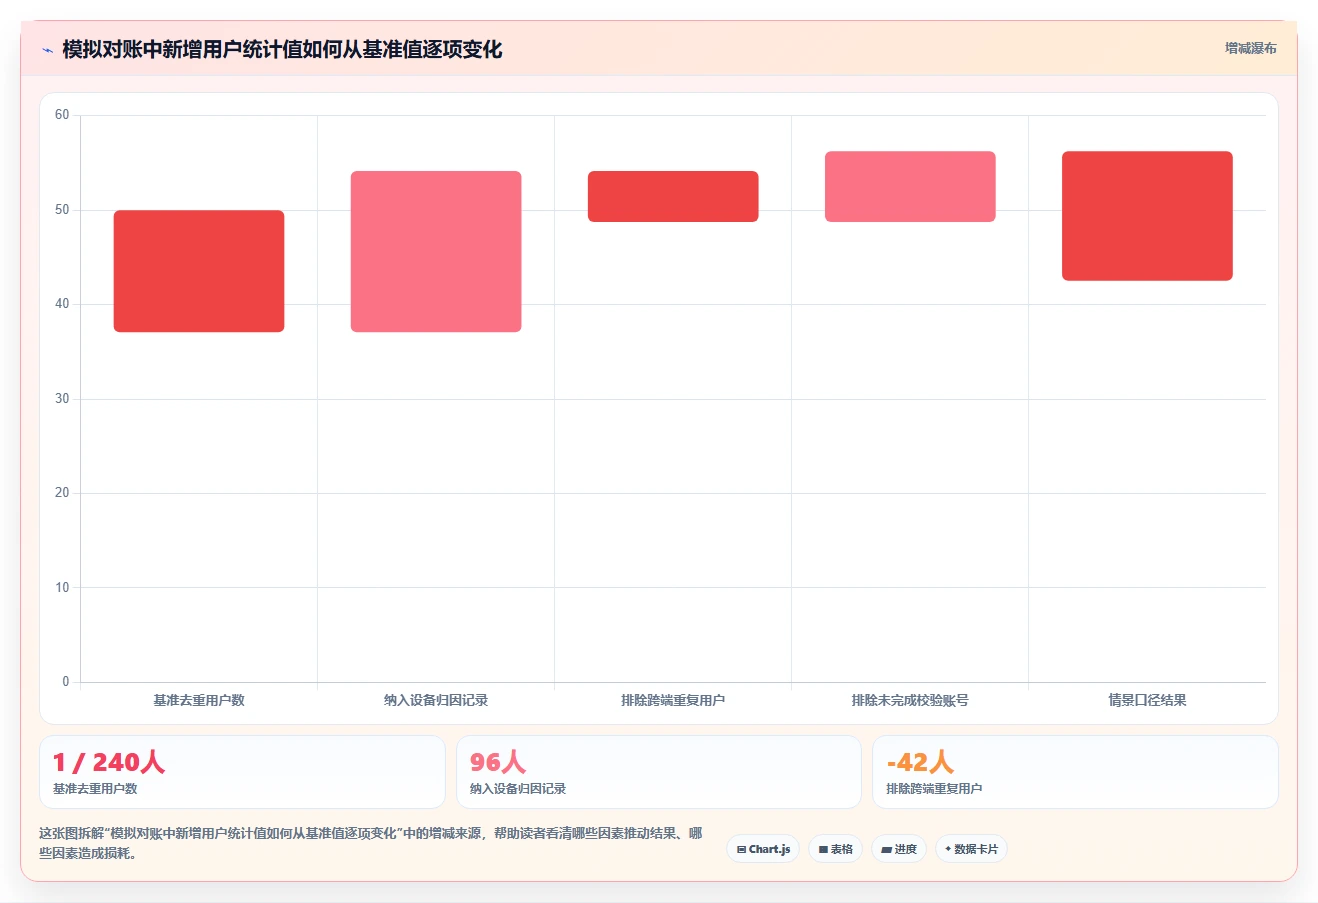Click the x-axis label 排除跨端重复用户
This screenshot has height=903, width=1318.
(x=673, y=700)
